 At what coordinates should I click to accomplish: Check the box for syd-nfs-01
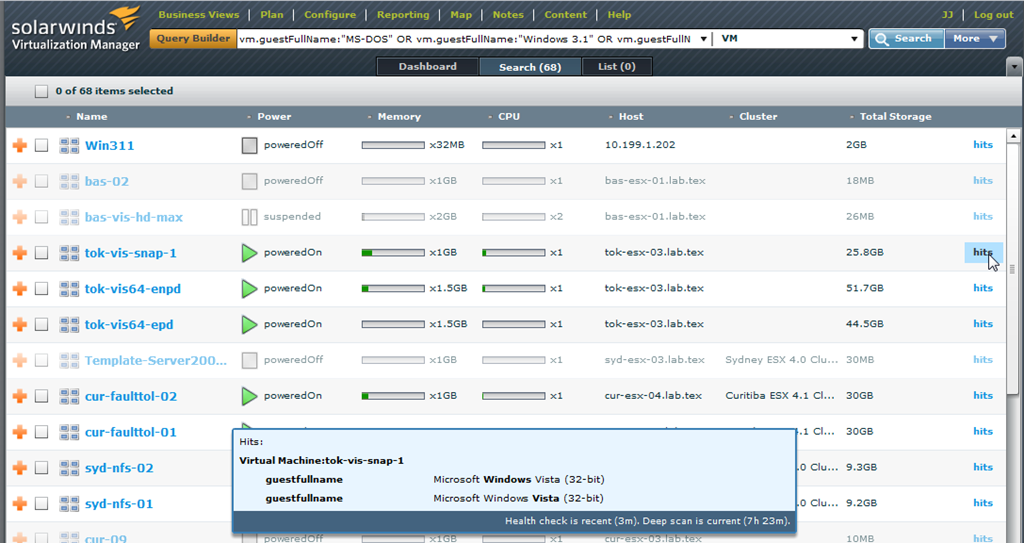click(41, 504)
